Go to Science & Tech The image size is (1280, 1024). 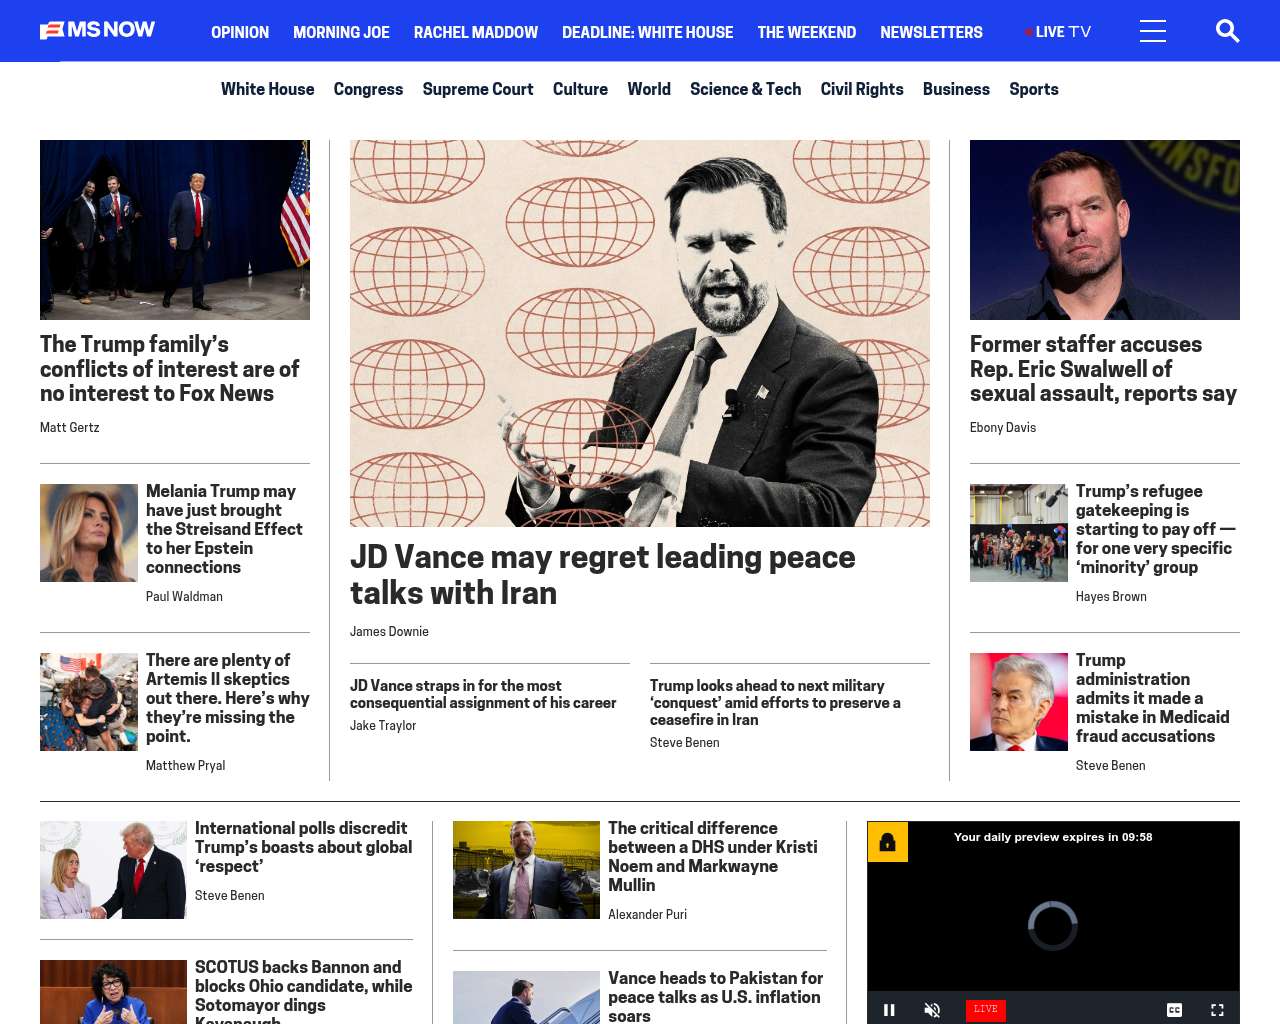(x=745, y=89)
